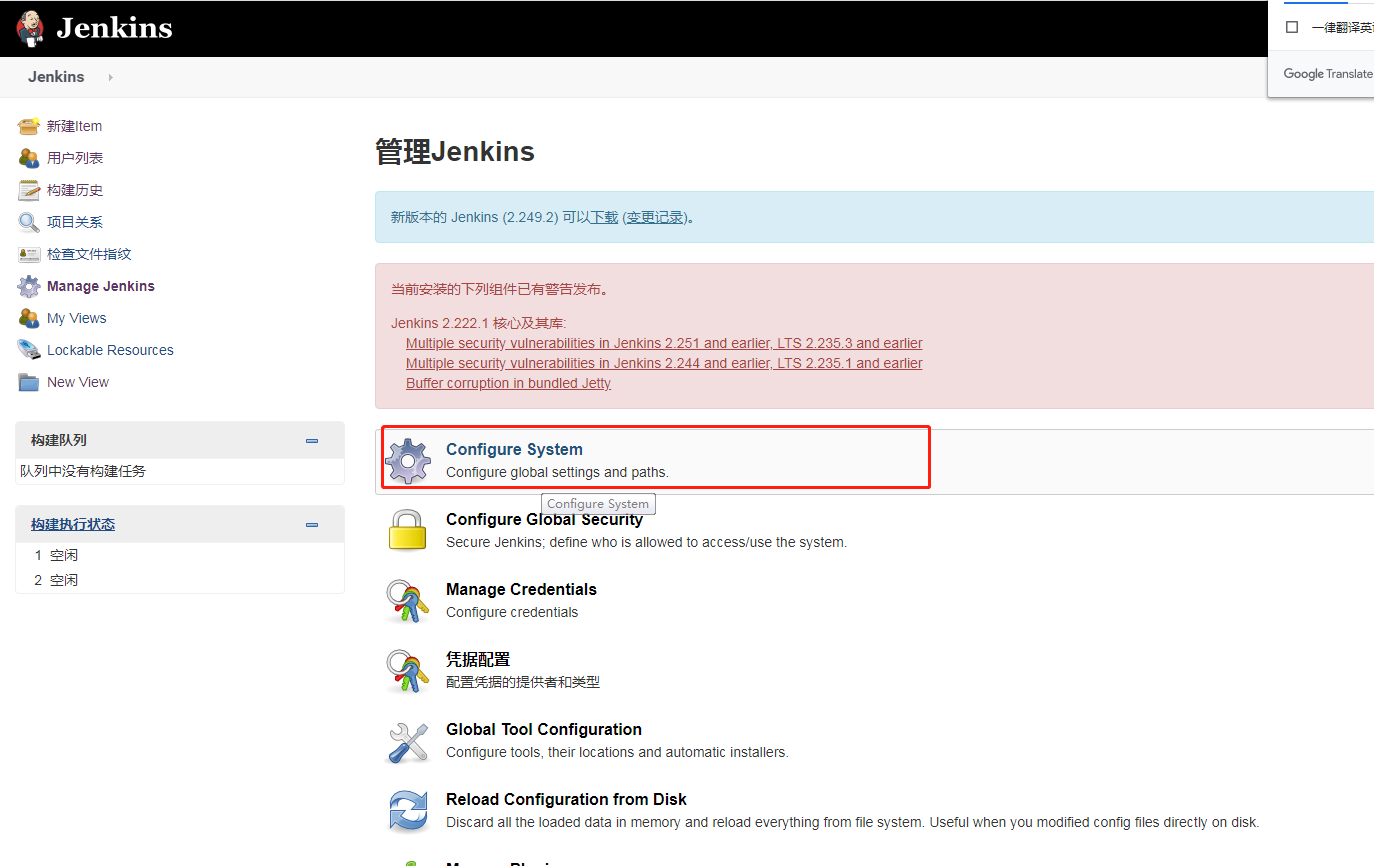Open the Jenkins breadcrumb link
1374x866 pixels.
click(x=56, y=77)
